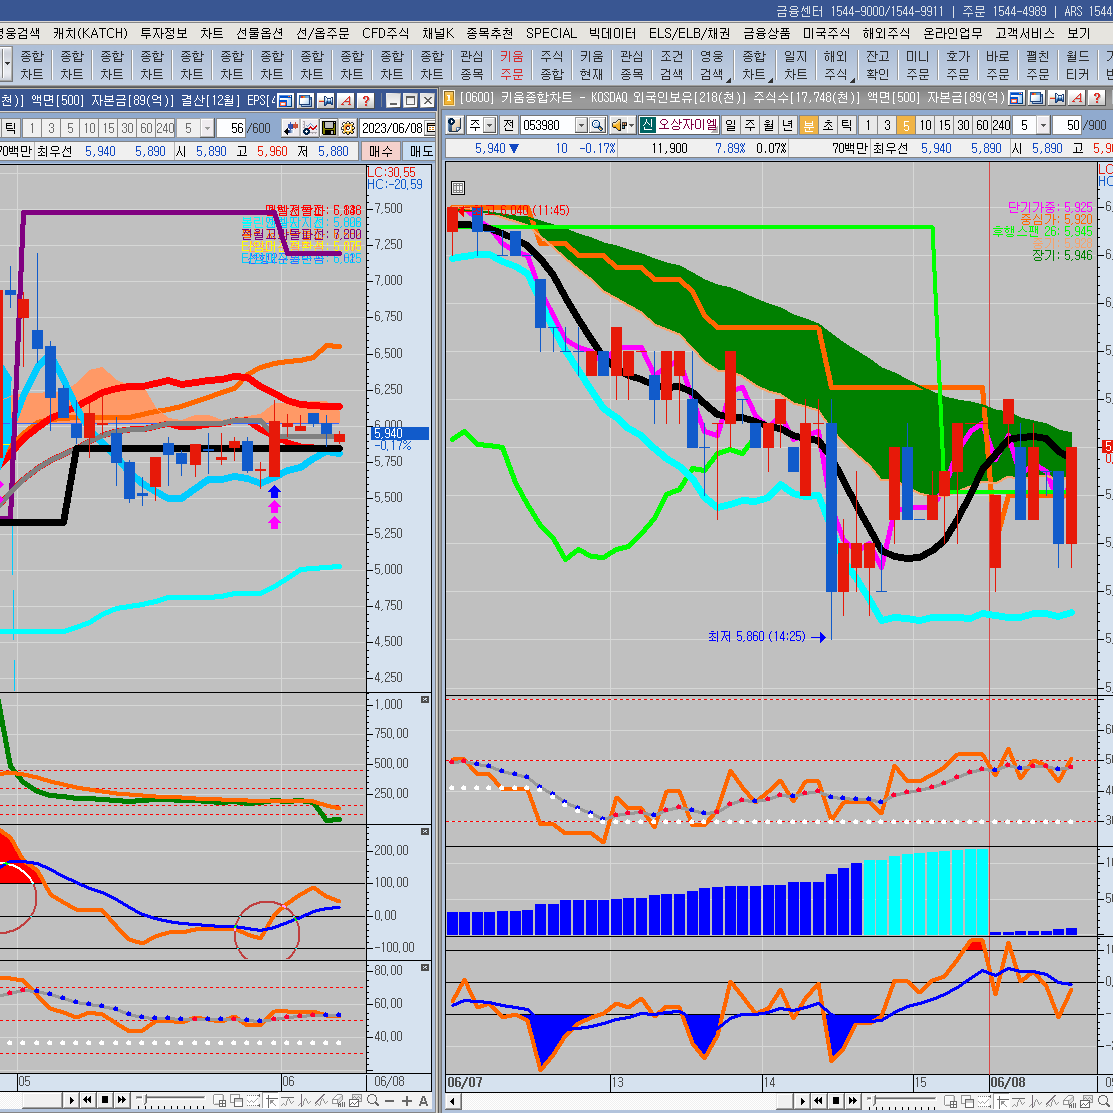
Task: Open the stock code 053980 dropdown arrow
Action: click(581, 126)
